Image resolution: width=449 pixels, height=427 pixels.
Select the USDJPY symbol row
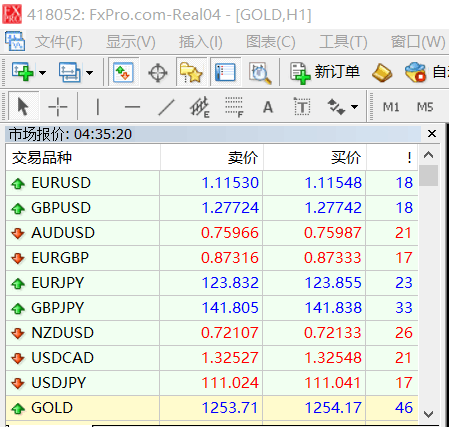212,383
